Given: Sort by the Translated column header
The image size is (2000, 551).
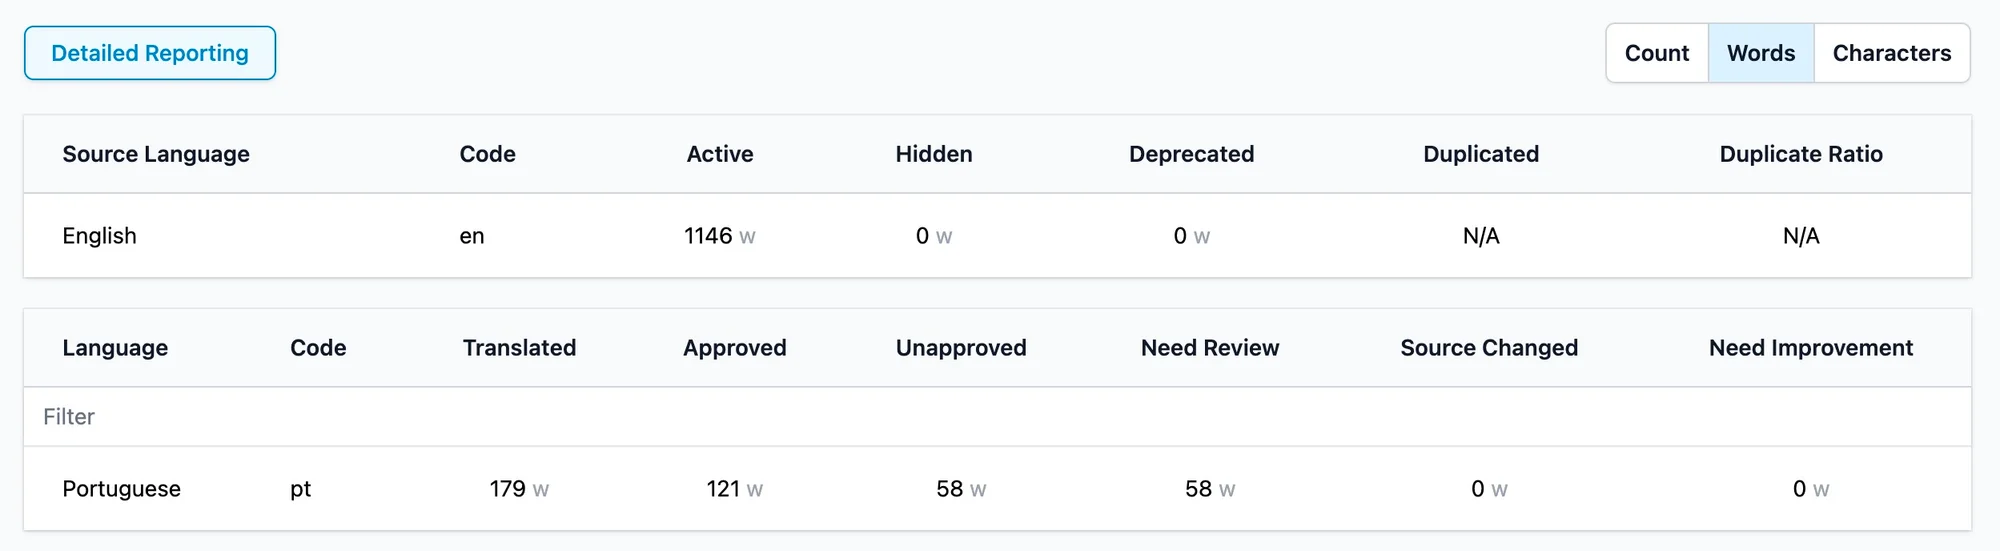Looking at the screenshot, I should (x=519, y=348).
